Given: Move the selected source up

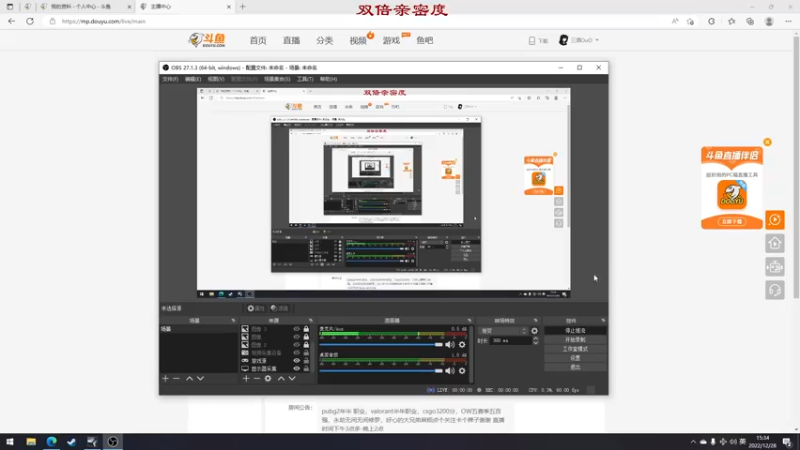Looking at the screenshot, I should click(x=281, y=379).
